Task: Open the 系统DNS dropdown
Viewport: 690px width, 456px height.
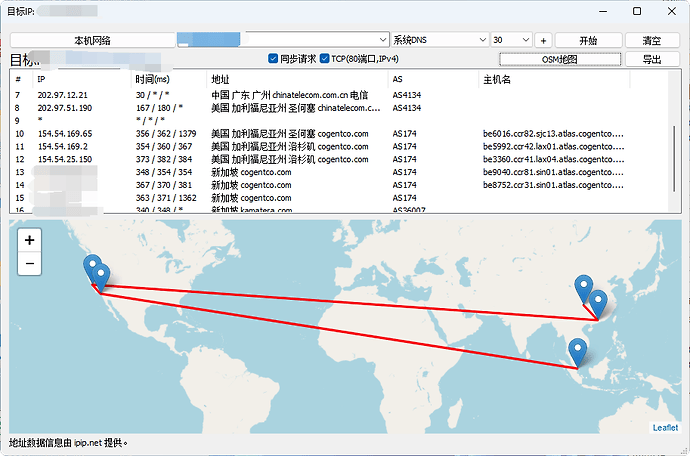Action: click(x=440, y=40)
